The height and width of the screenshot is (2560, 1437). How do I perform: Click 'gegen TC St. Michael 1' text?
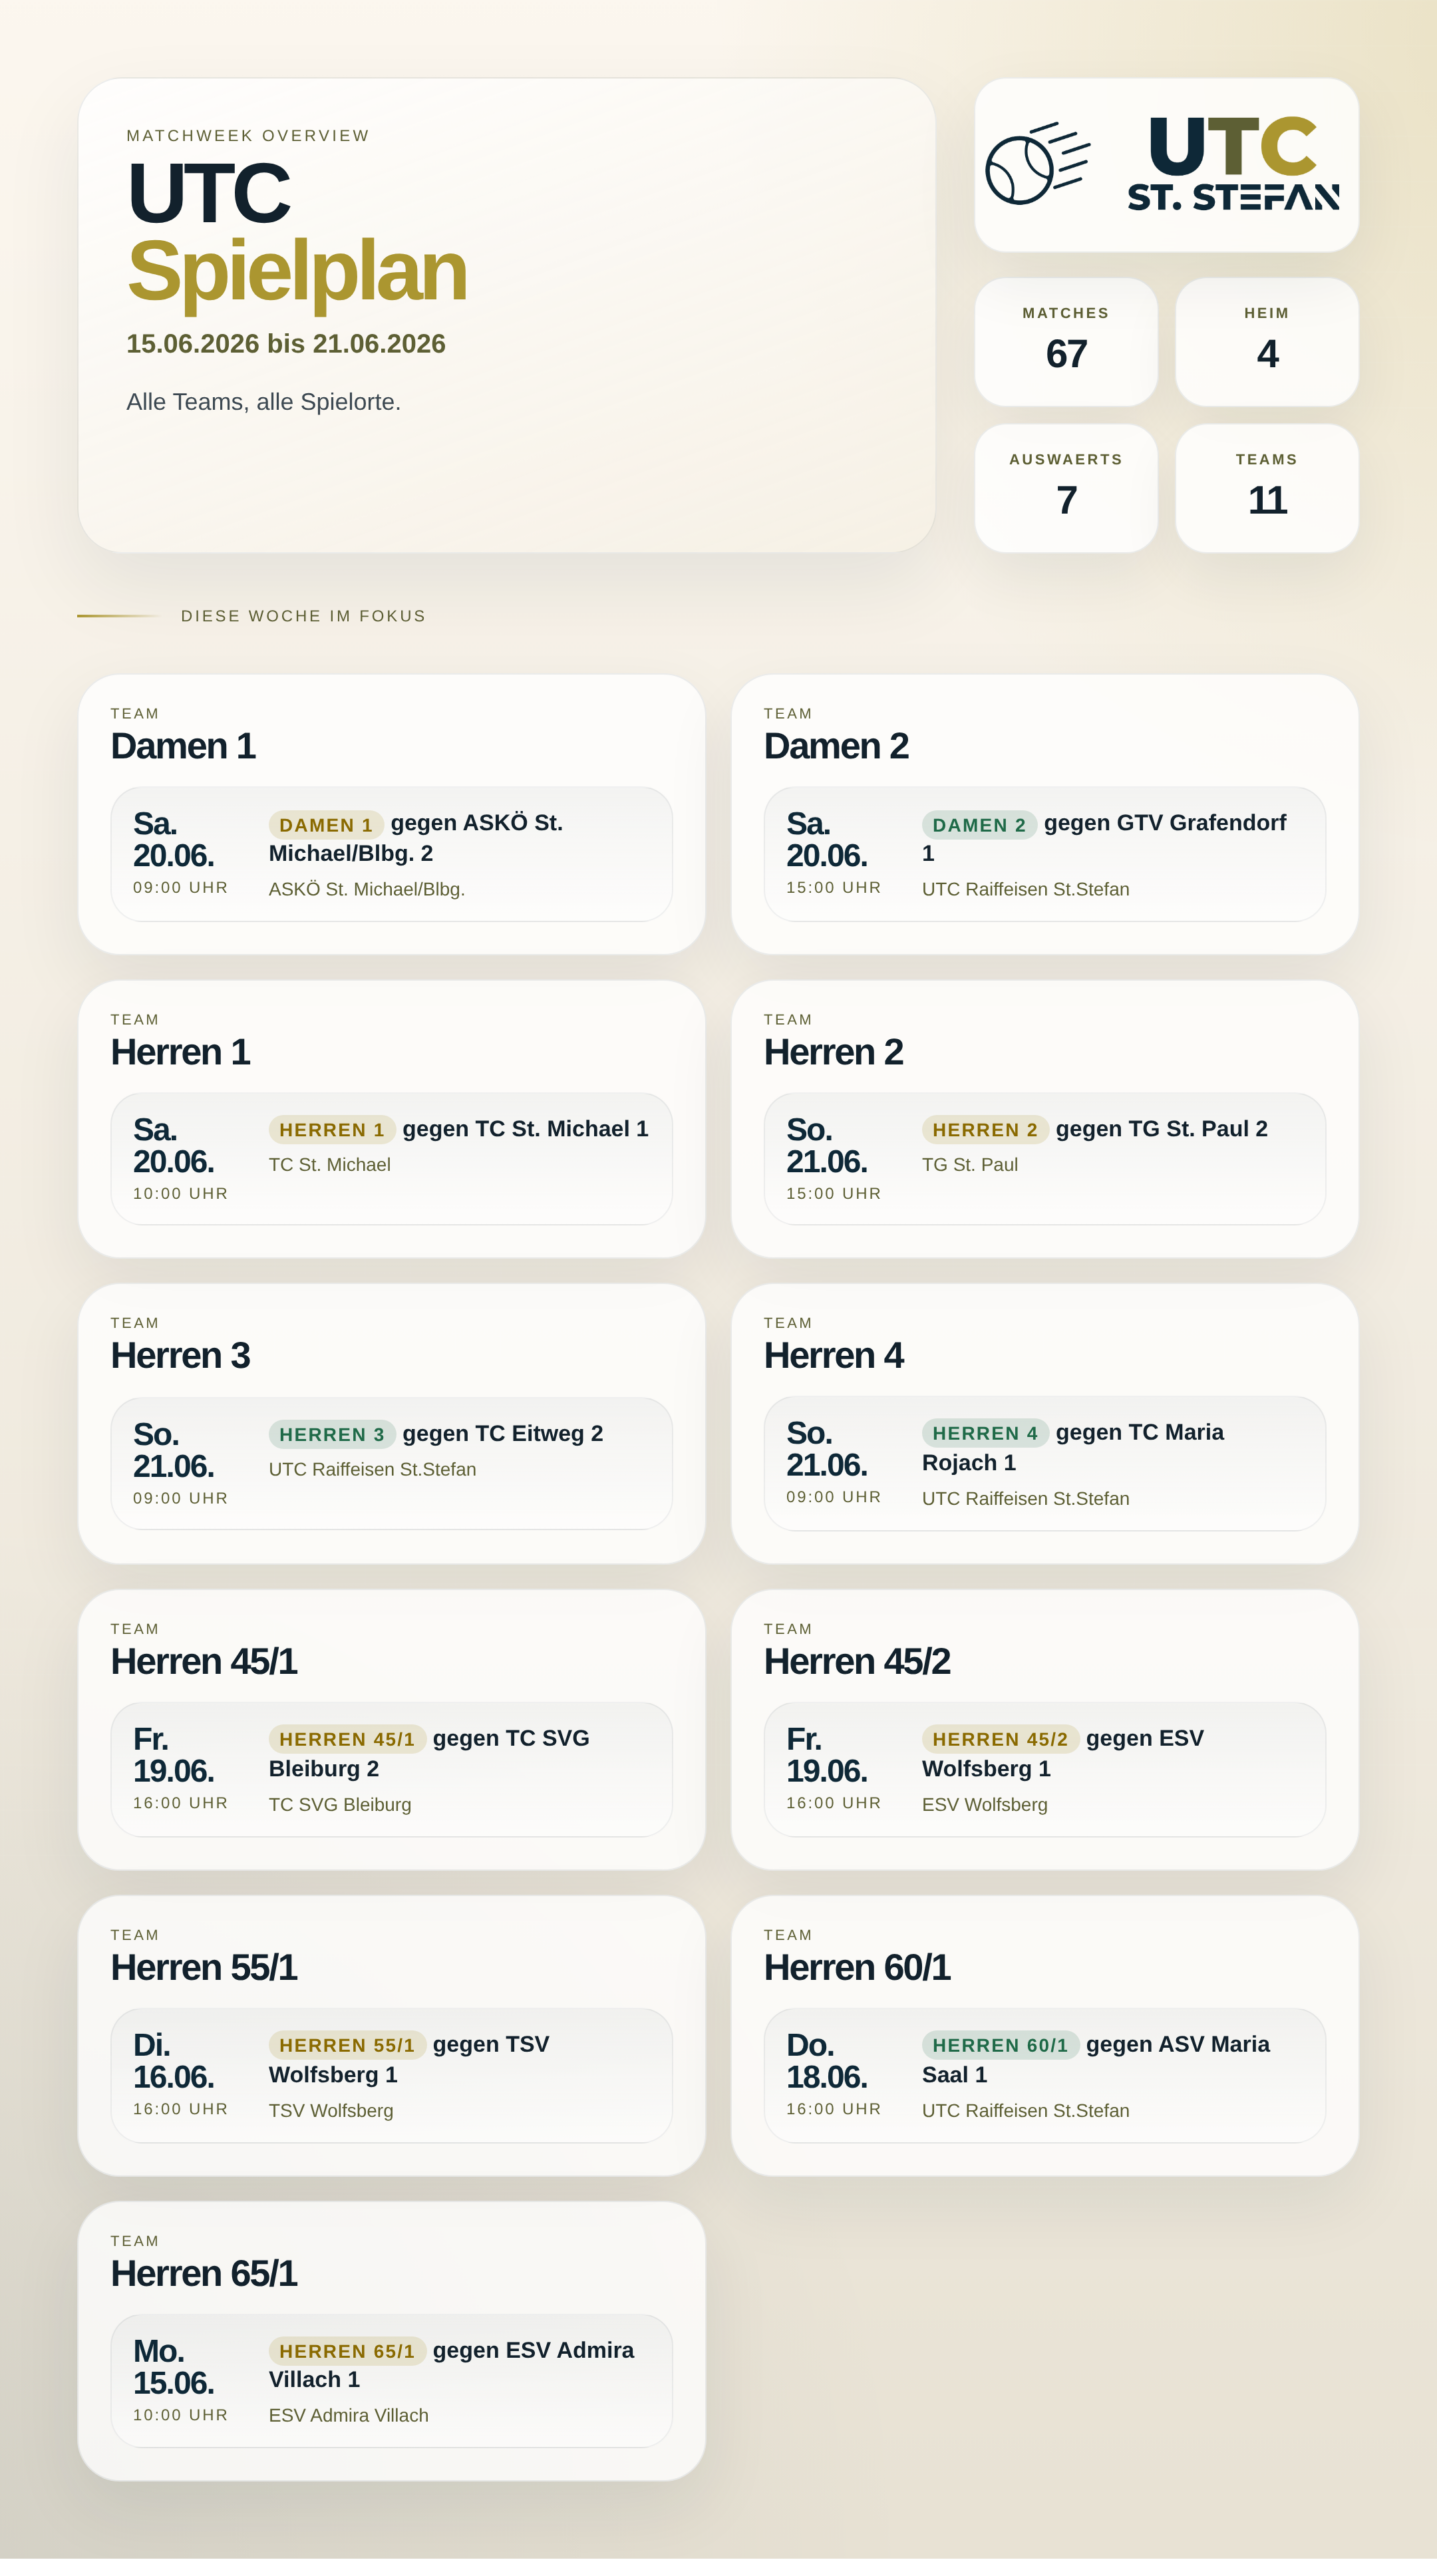tap(526, 1129)
